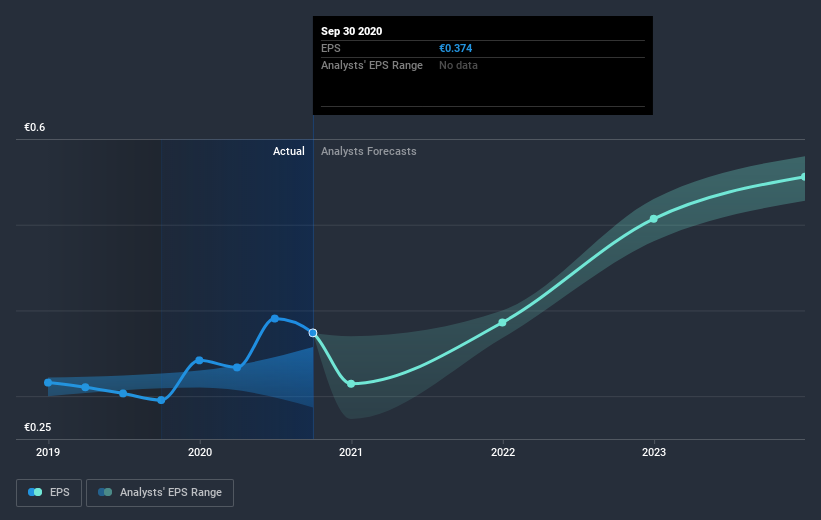Click the 2019 x-axis label

click(48, 452)
